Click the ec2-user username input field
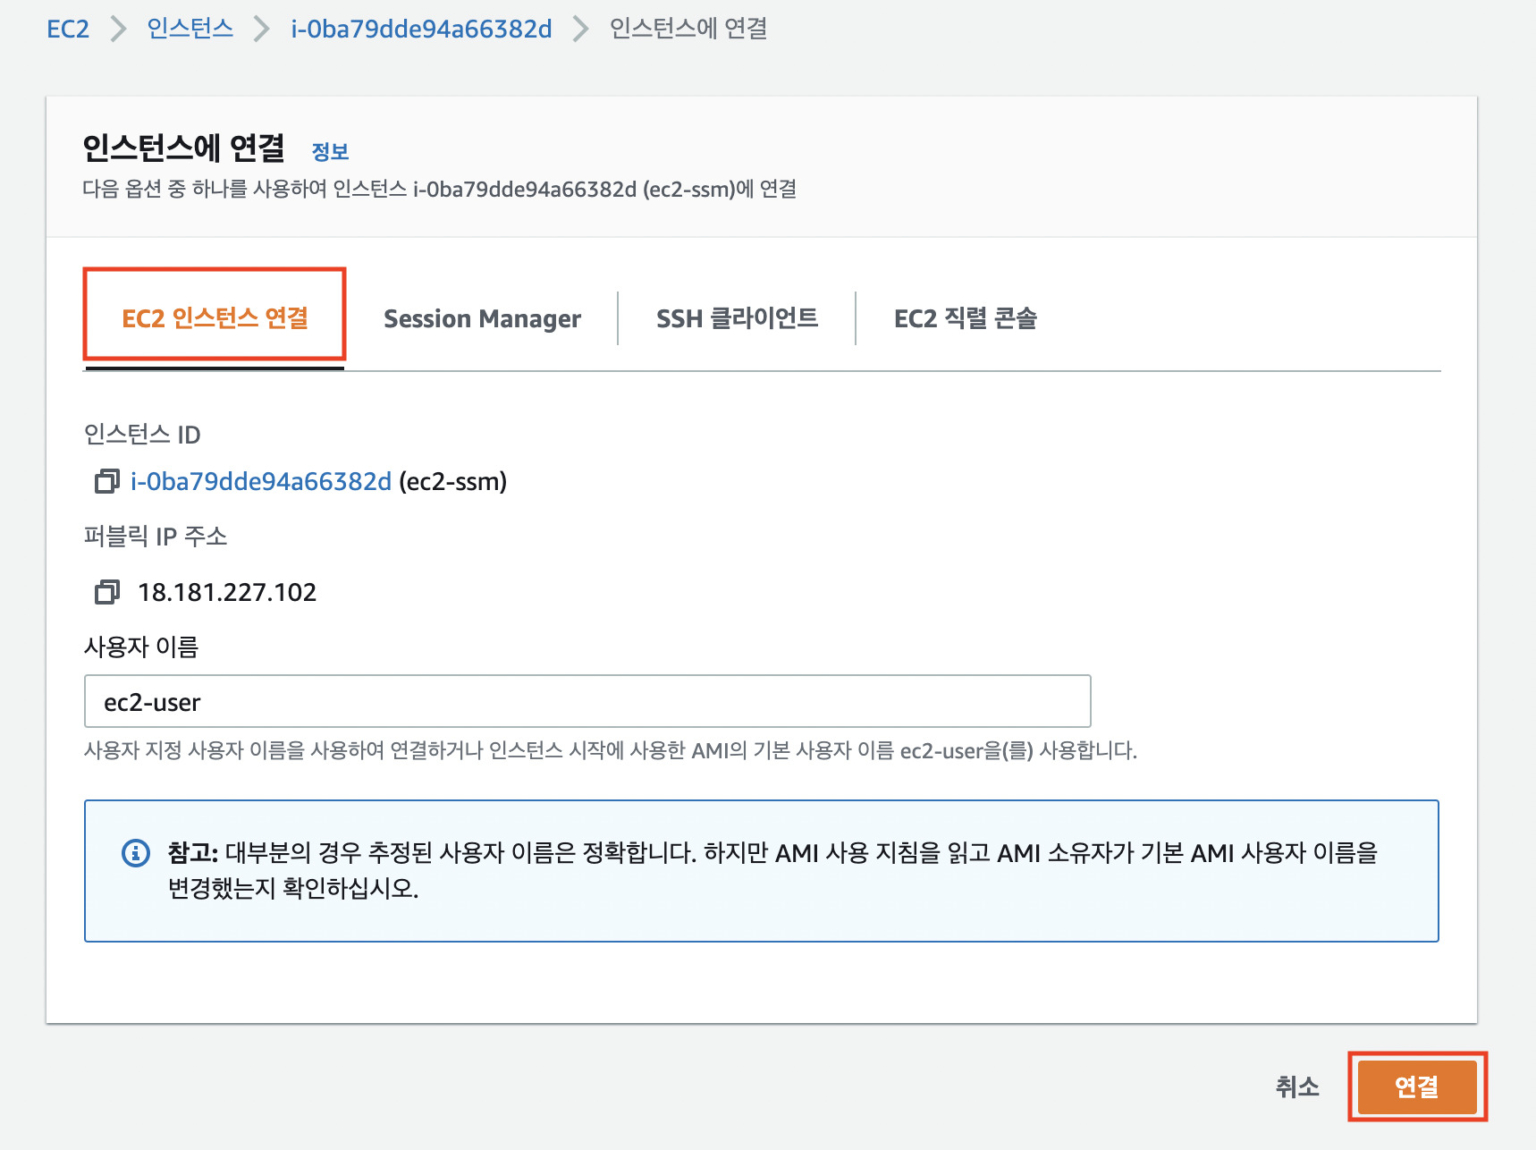 click(586, 701)
